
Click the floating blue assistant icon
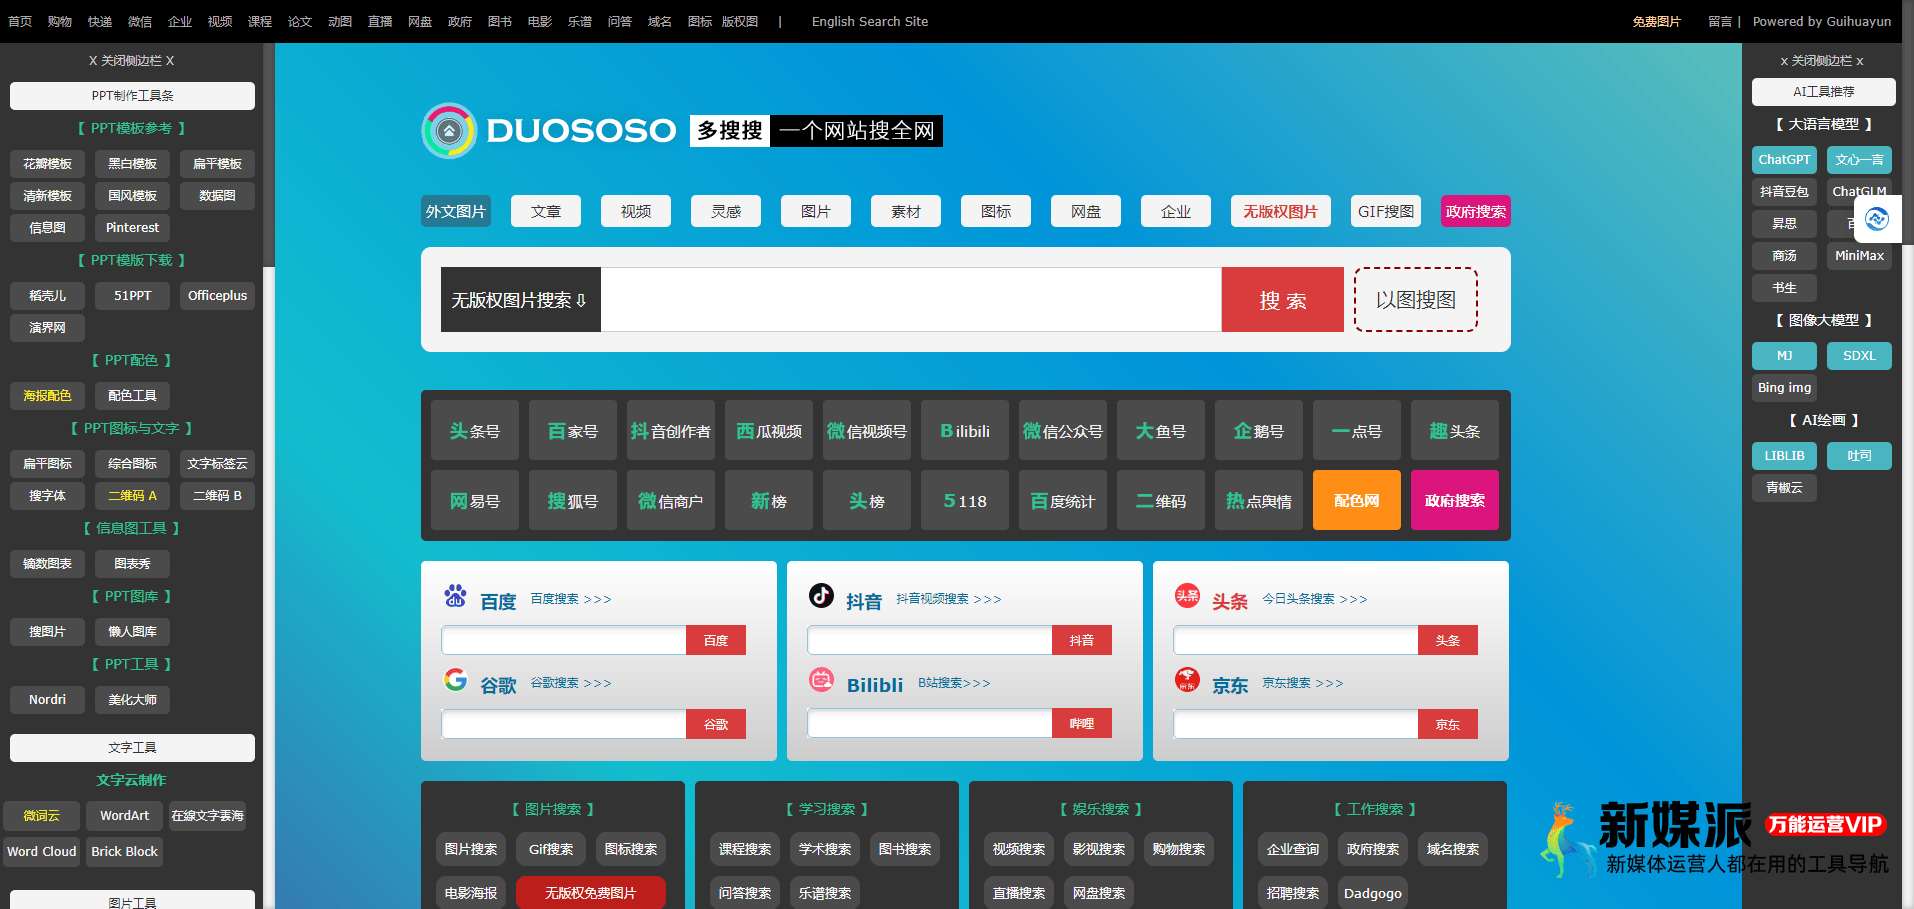coord(1877,219)
